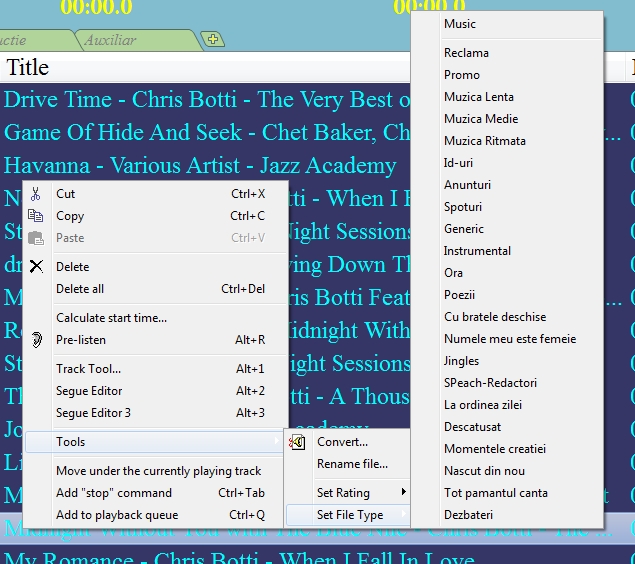
Task: Expand the Set Rating submenu arrow
Action: (403, 492)
